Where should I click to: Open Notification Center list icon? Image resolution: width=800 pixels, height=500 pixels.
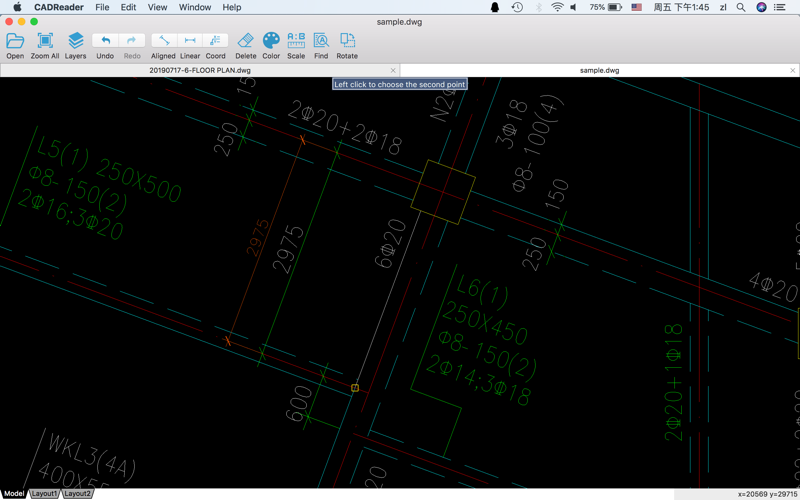coord(780,7)
